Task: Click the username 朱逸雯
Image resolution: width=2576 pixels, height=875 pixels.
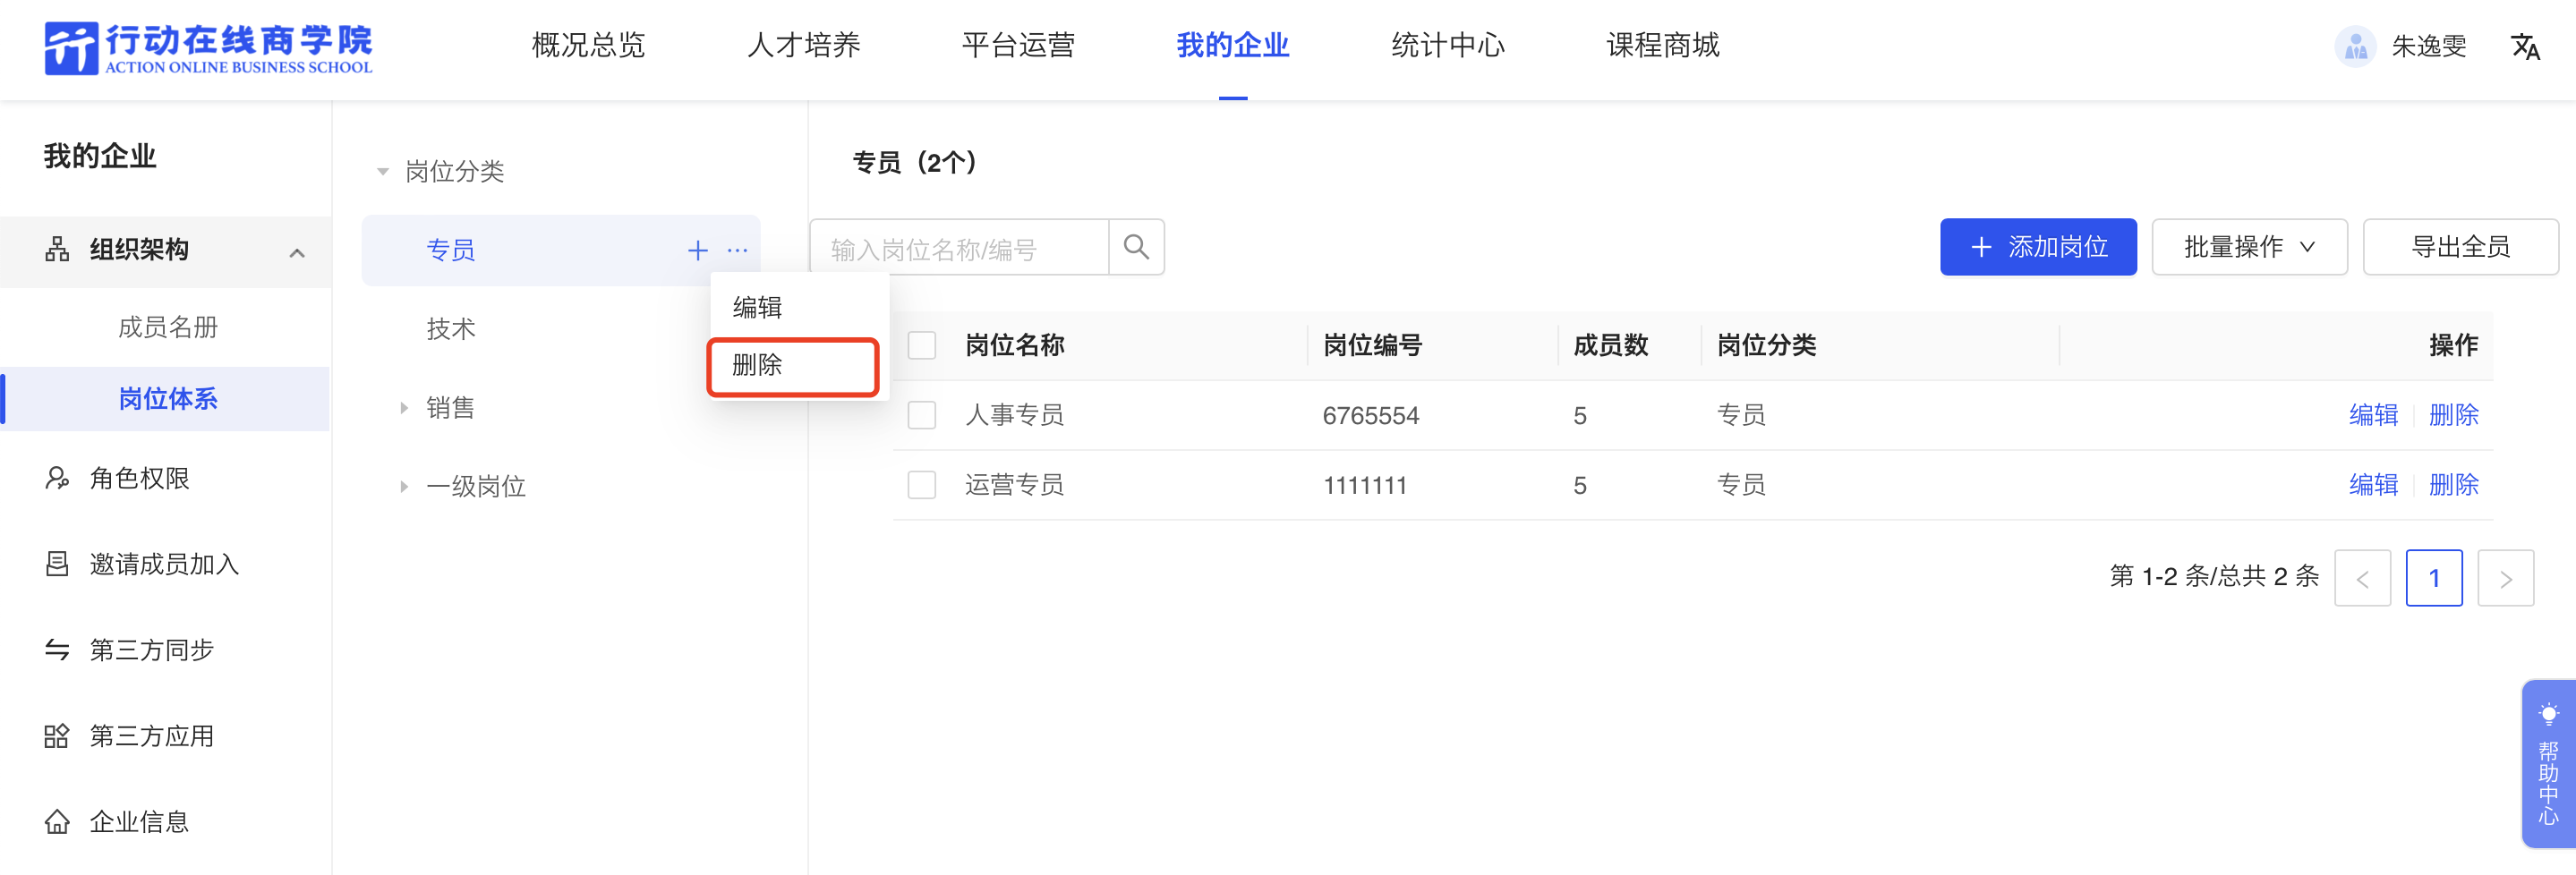Action: (x=2428, y=46)
